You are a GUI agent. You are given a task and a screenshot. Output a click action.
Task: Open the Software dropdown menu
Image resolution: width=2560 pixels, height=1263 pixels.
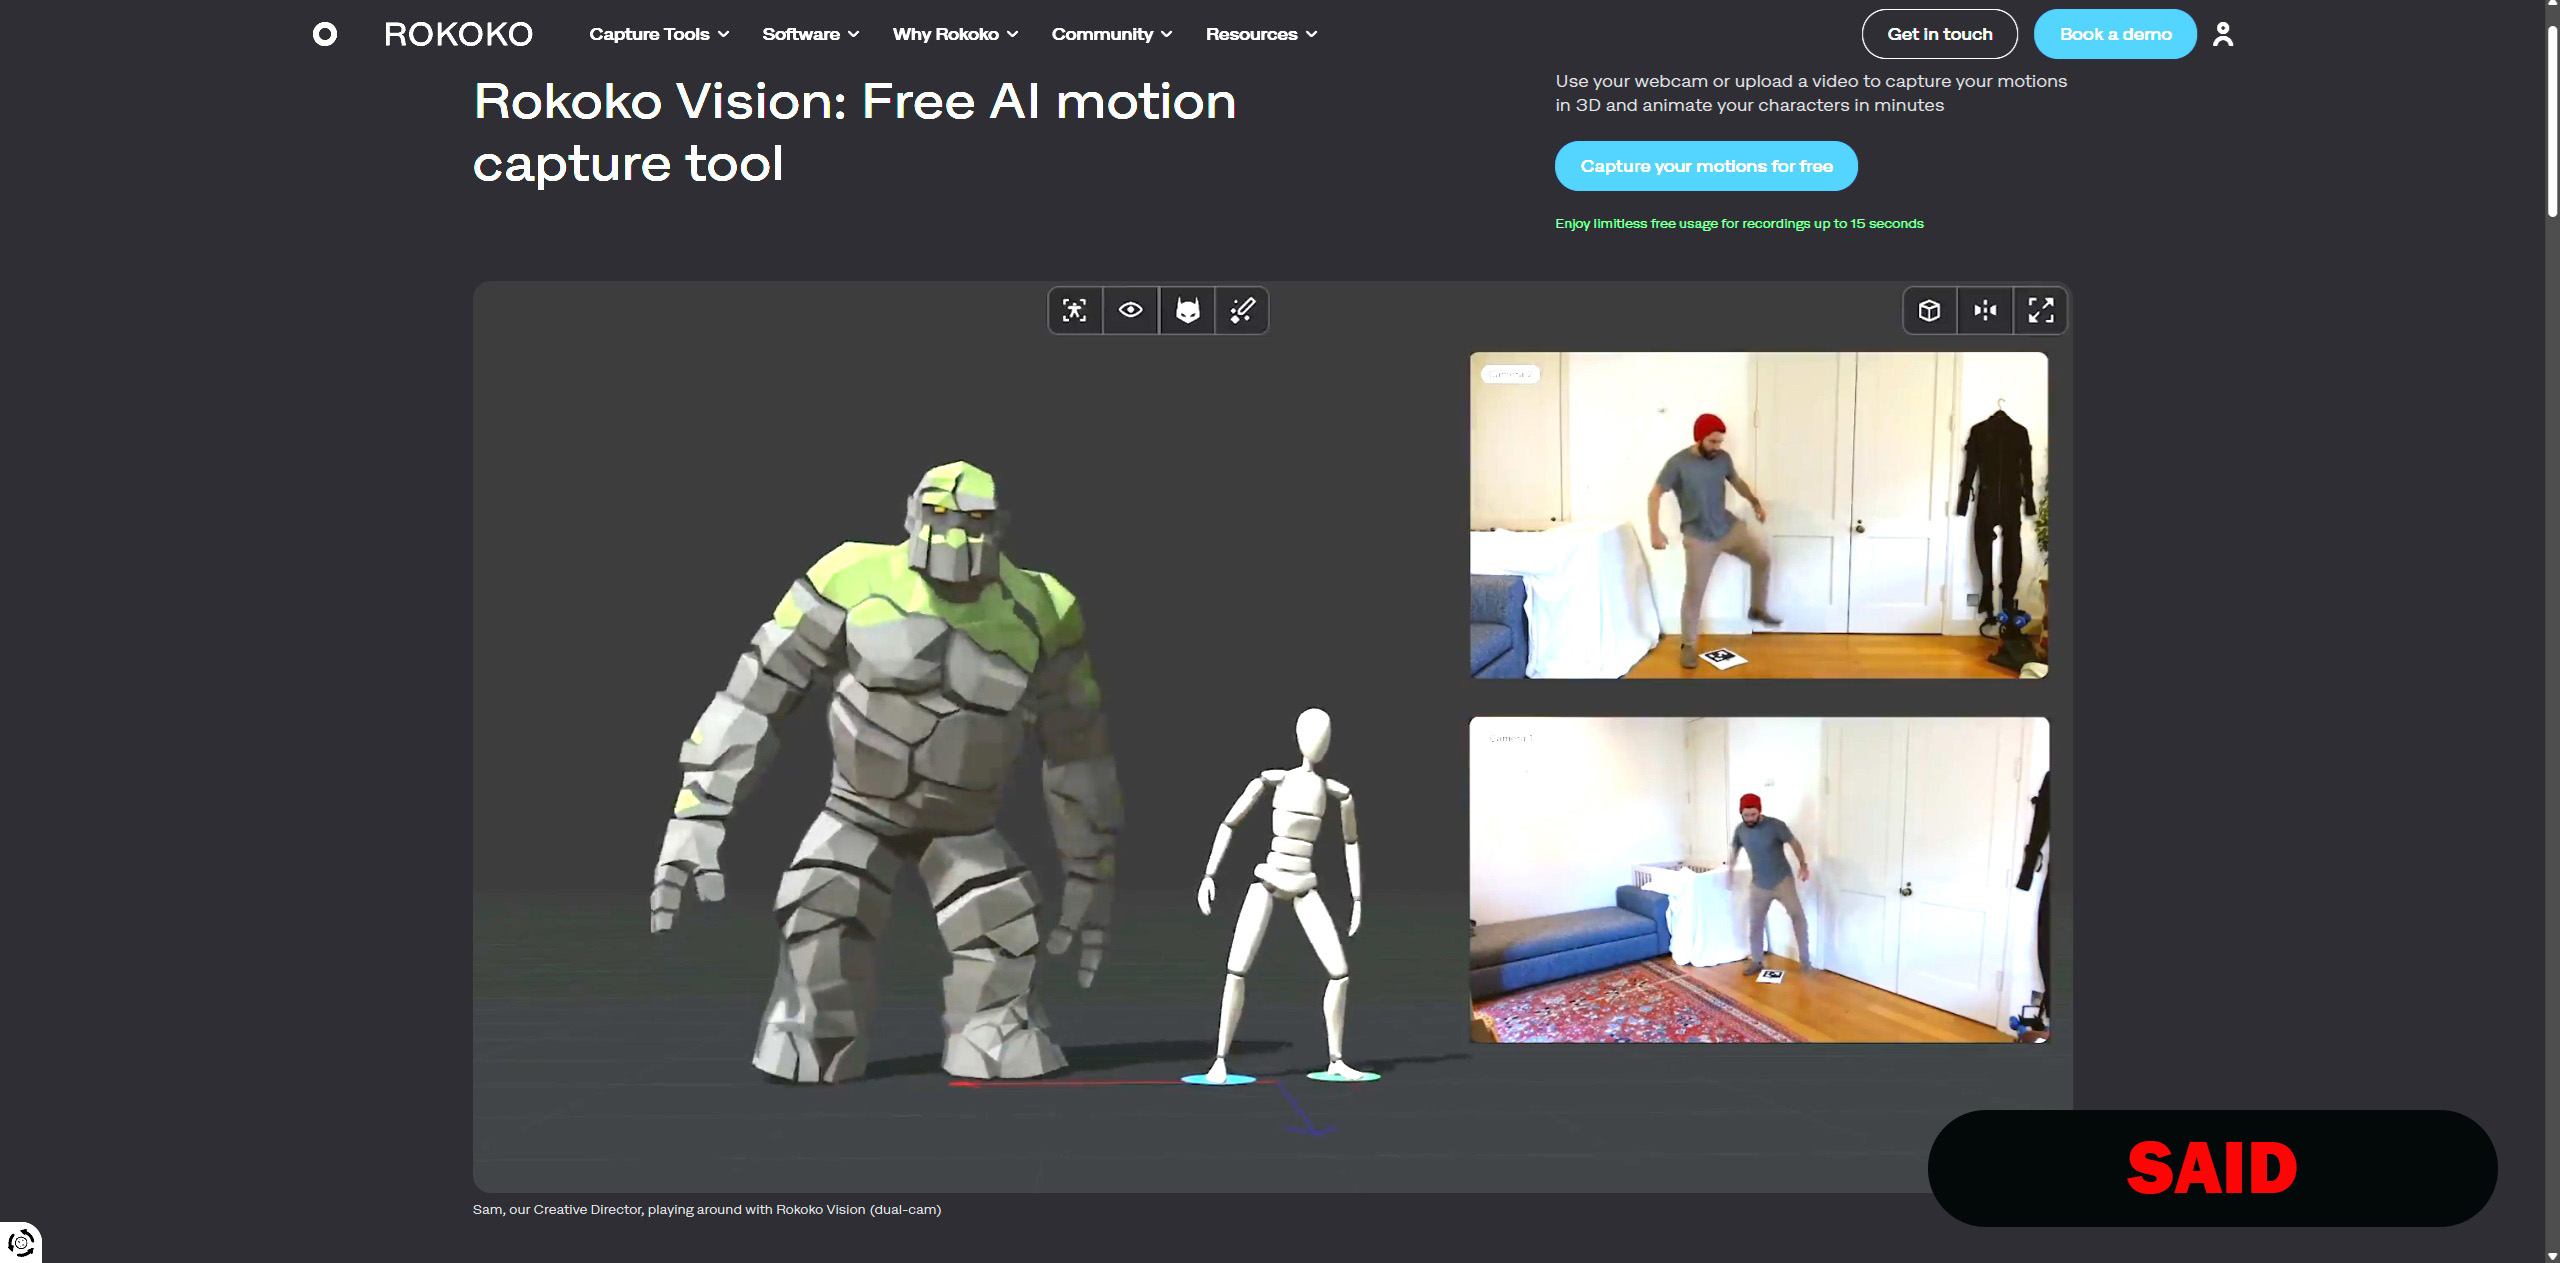[810, 34]
